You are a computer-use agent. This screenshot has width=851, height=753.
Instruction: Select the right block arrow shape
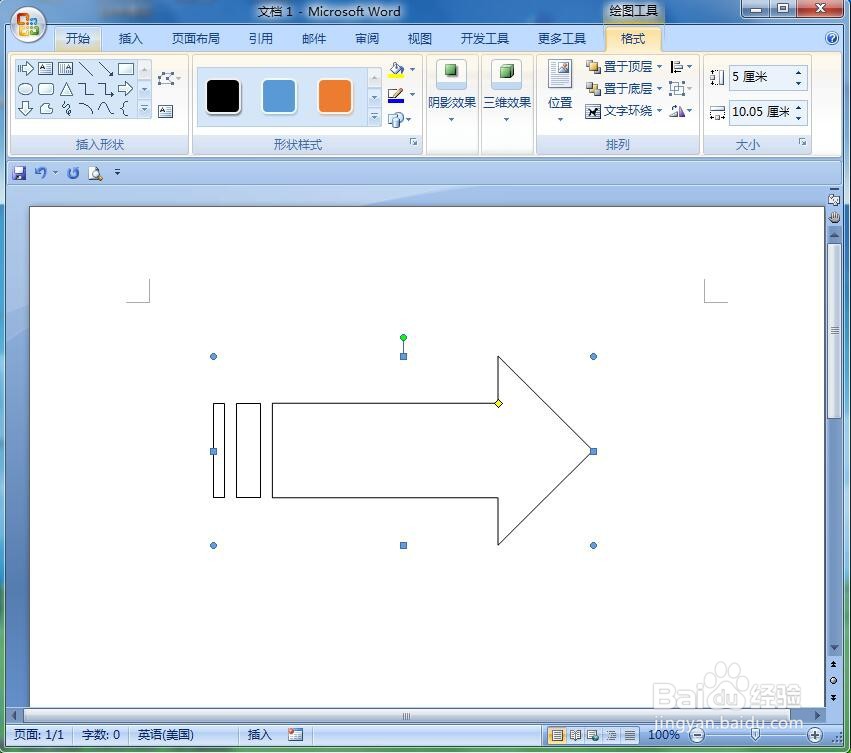125,88
